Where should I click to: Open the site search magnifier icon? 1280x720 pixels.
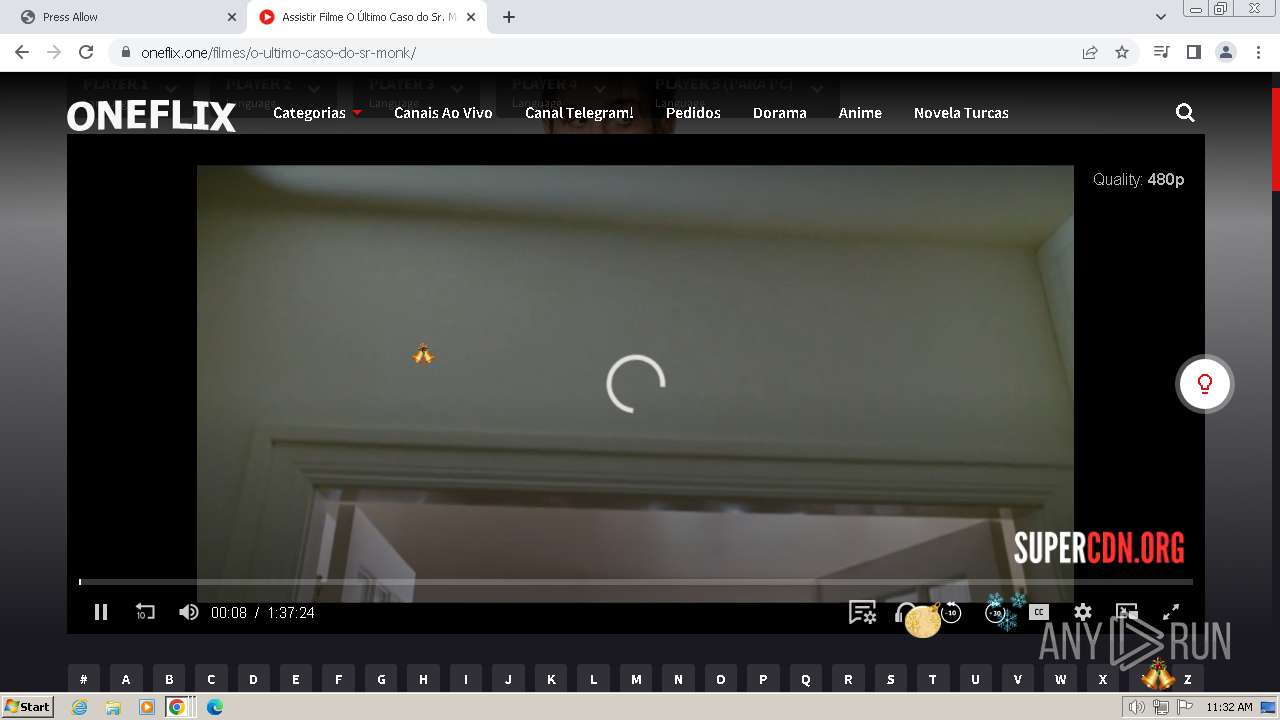pos(1185,113)
